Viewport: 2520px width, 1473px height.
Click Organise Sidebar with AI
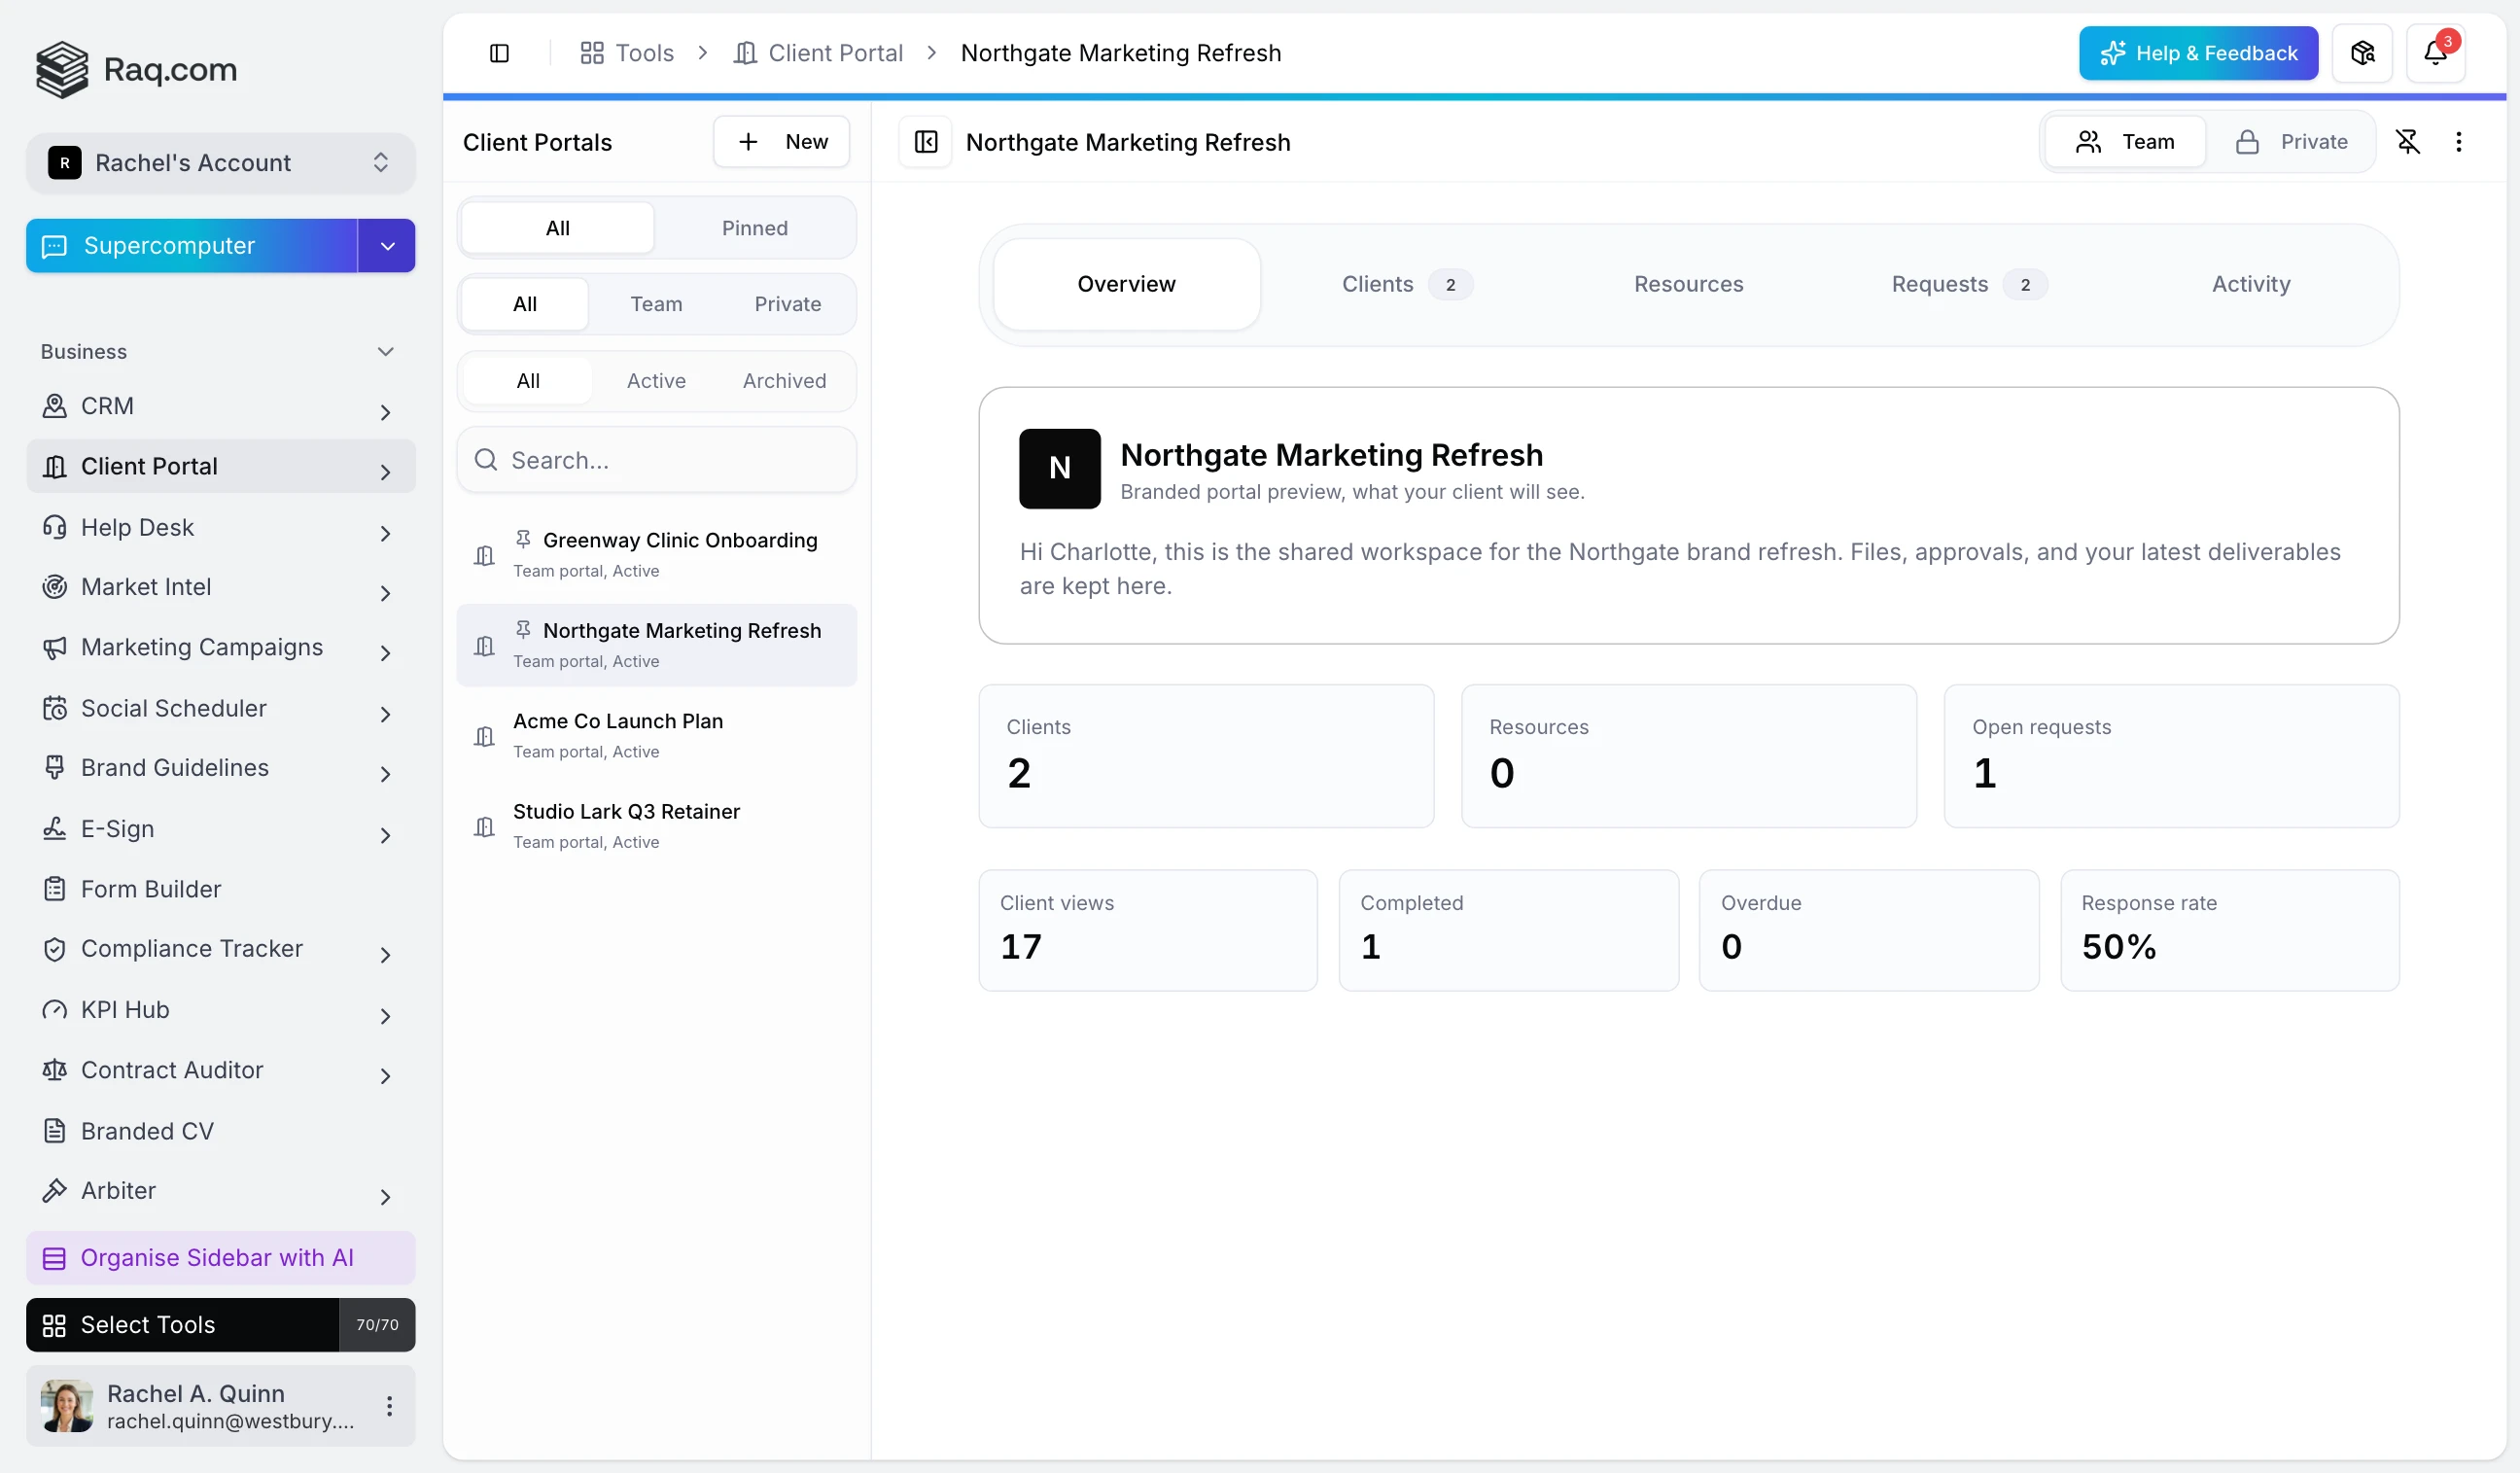click(221, 1258)
